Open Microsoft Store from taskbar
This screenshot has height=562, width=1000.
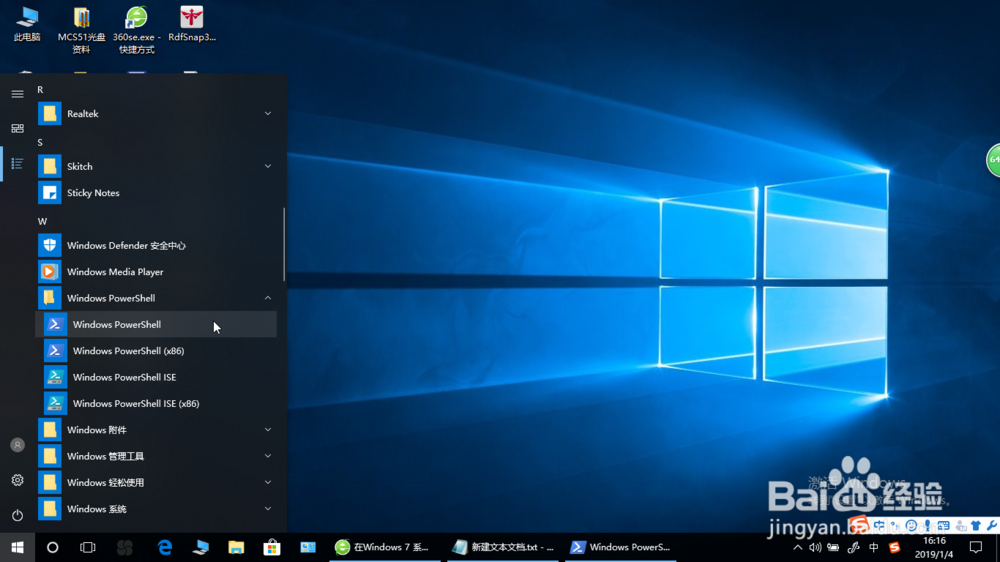272,547
